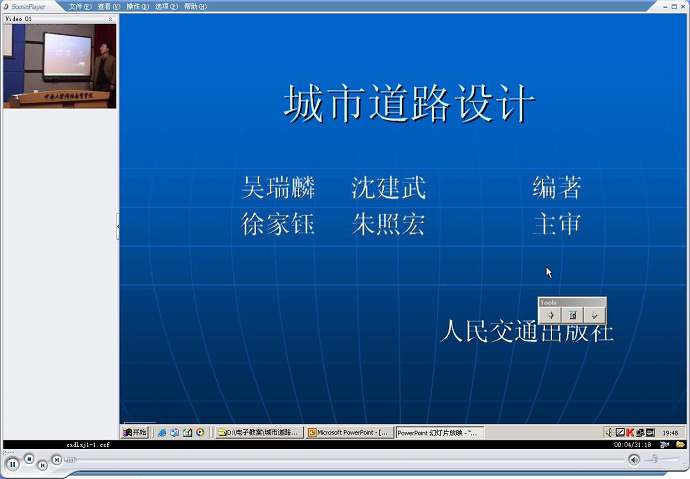Click the red K tray icon
Image resolution: width=690 pixels, height=479 pixels.
(630, 432)
